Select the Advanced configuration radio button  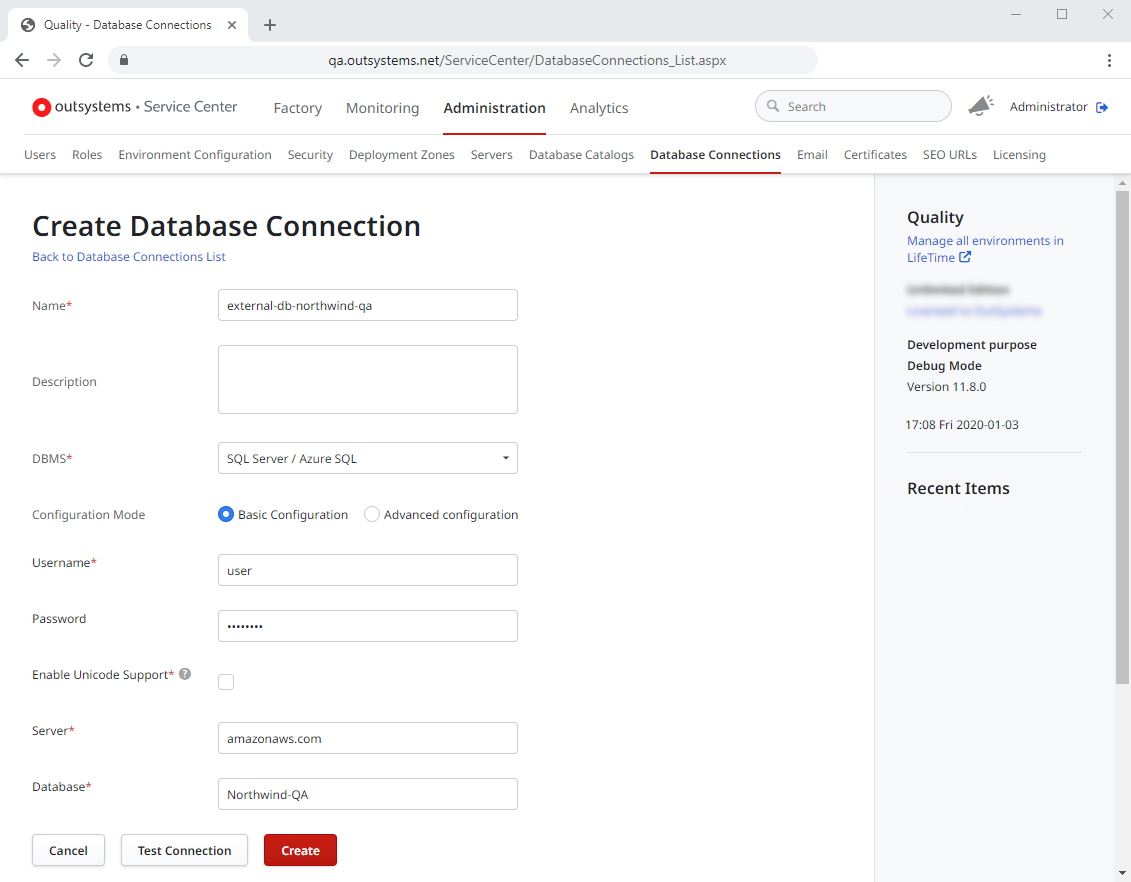(371, 514)
